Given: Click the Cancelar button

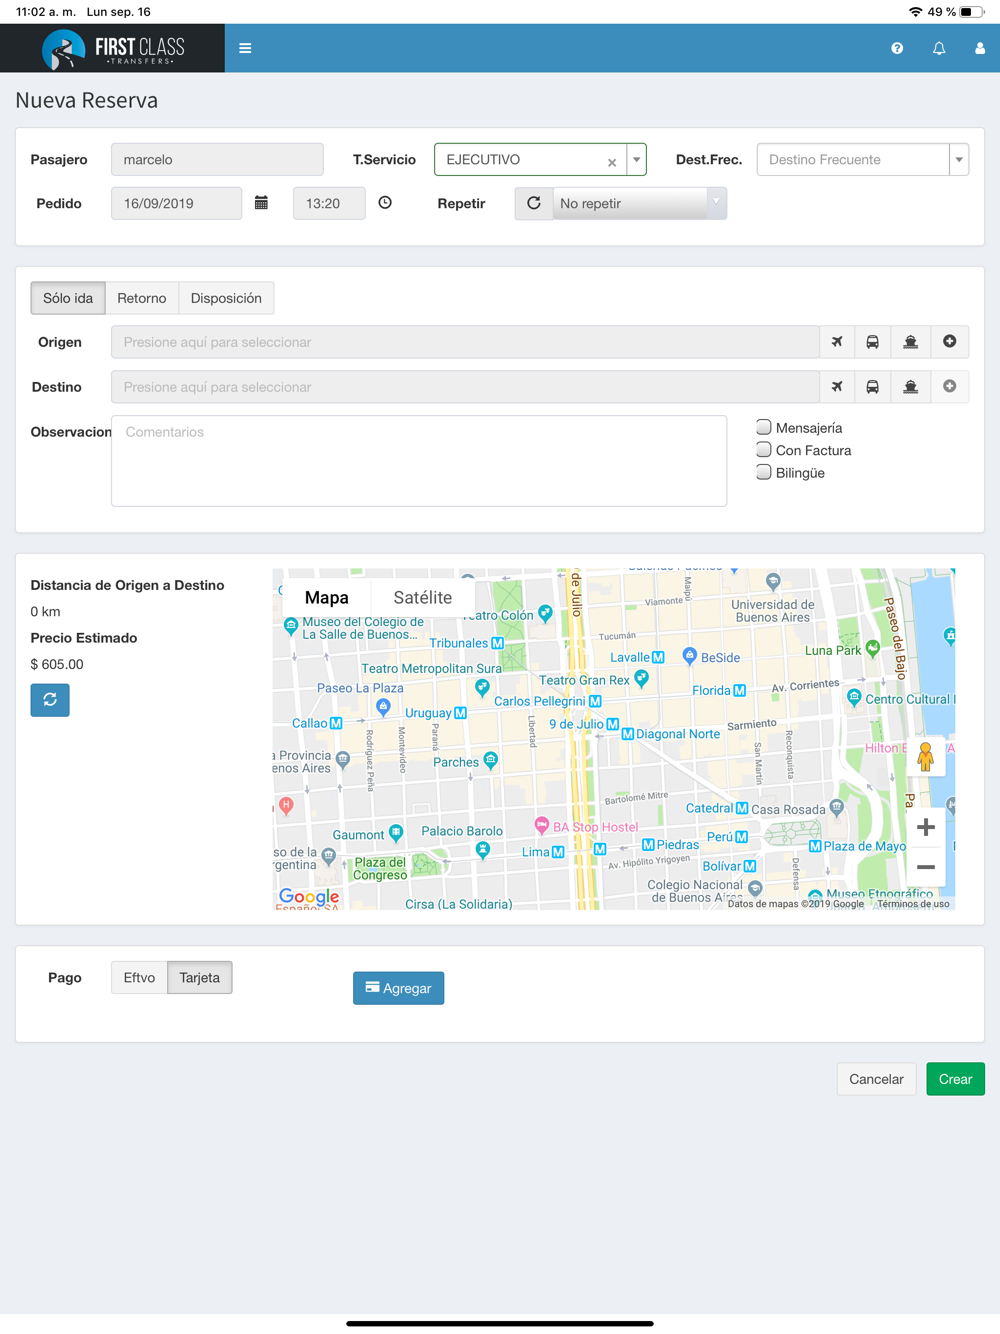Looking at the screenshot, I should (876, 1079).
